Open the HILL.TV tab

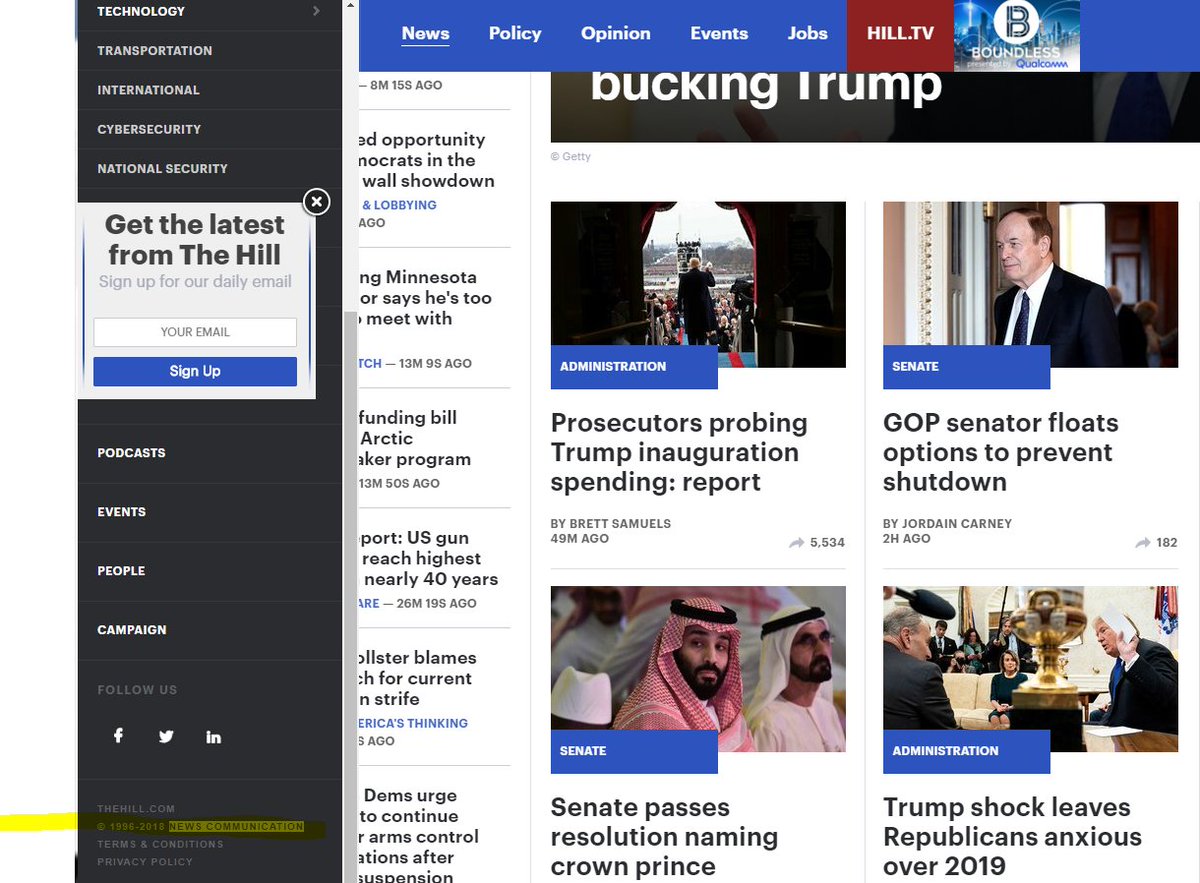click(x=900, y=34)
